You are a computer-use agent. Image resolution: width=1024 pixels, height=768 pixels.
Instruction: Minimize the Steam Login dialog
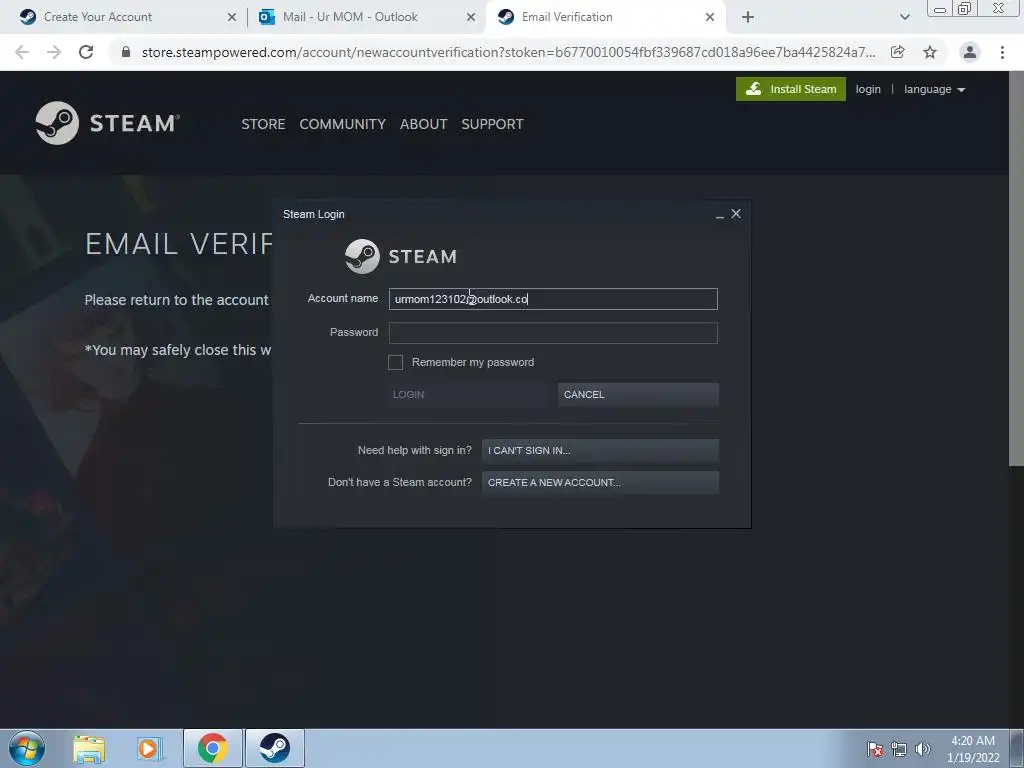[x=720, y=215]
